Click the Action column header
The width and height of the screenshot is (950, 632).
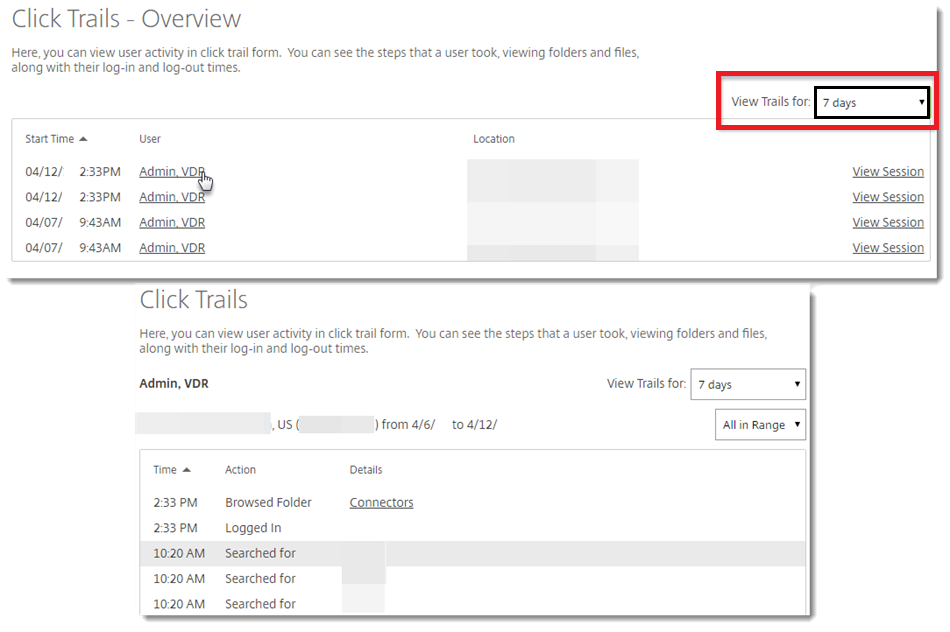click(240, 470)
